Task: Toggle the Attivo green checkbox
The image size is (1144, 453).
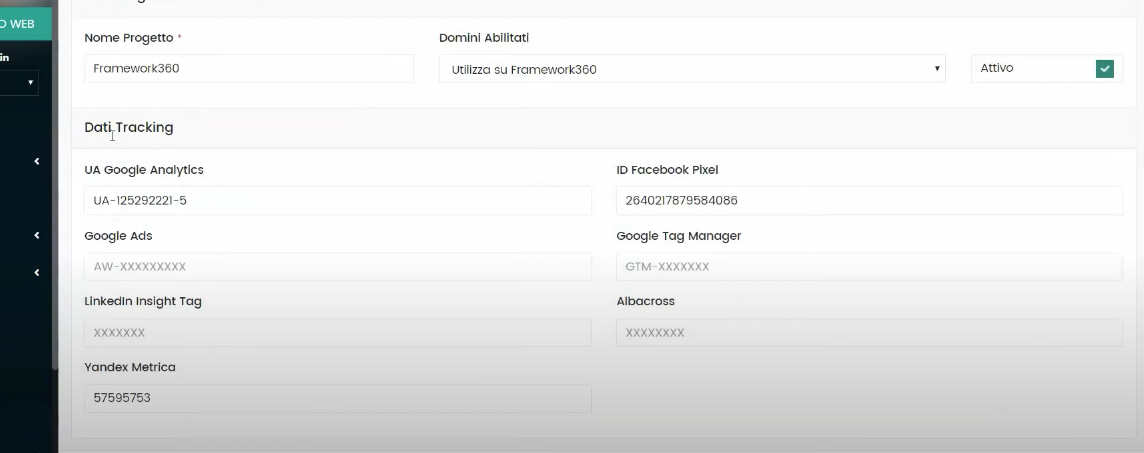Action: (x=1104, y=69)
